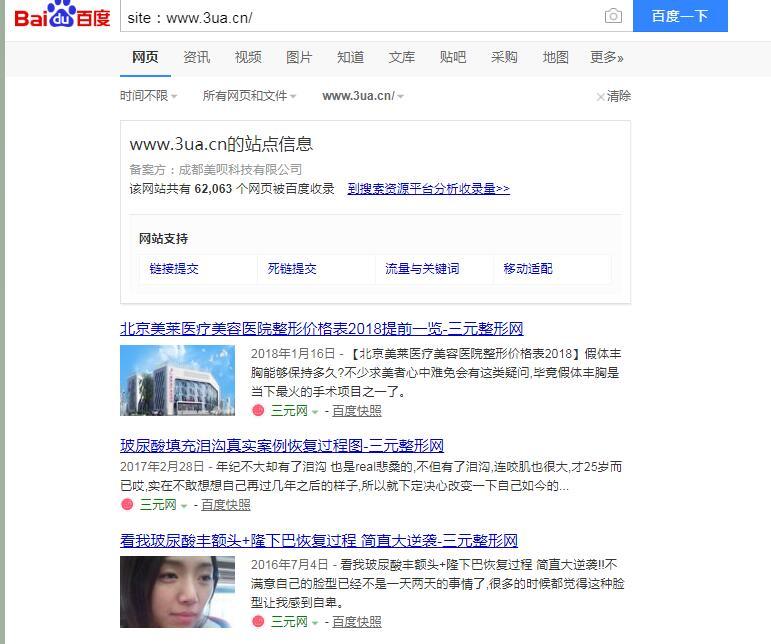The width and height of the screenshot is (771, 644).
Task: Click 三元网 source in the 玻尿酸丰额头 result
Action: pos(289,622)
